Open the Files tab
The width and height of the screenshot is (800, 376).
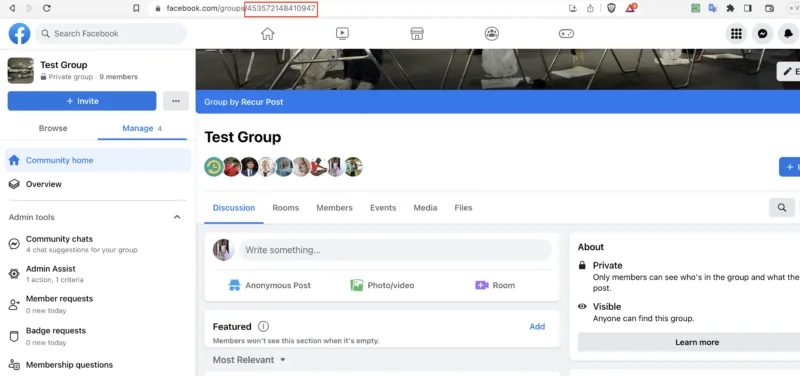pyautogui.click(x=463, y=208)
